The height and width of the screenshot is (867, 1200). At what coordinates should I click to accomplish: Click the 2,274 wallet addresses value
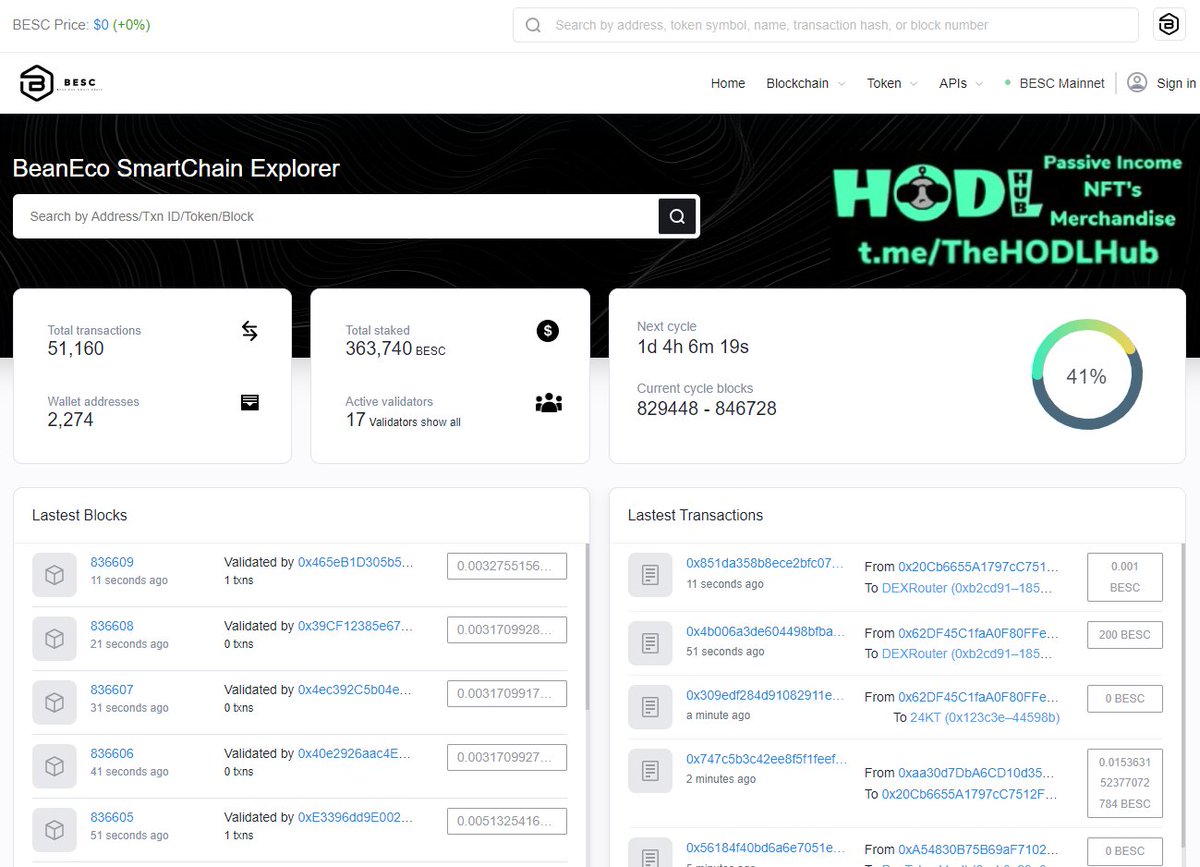pyautogui.click(x=71, y=420)
